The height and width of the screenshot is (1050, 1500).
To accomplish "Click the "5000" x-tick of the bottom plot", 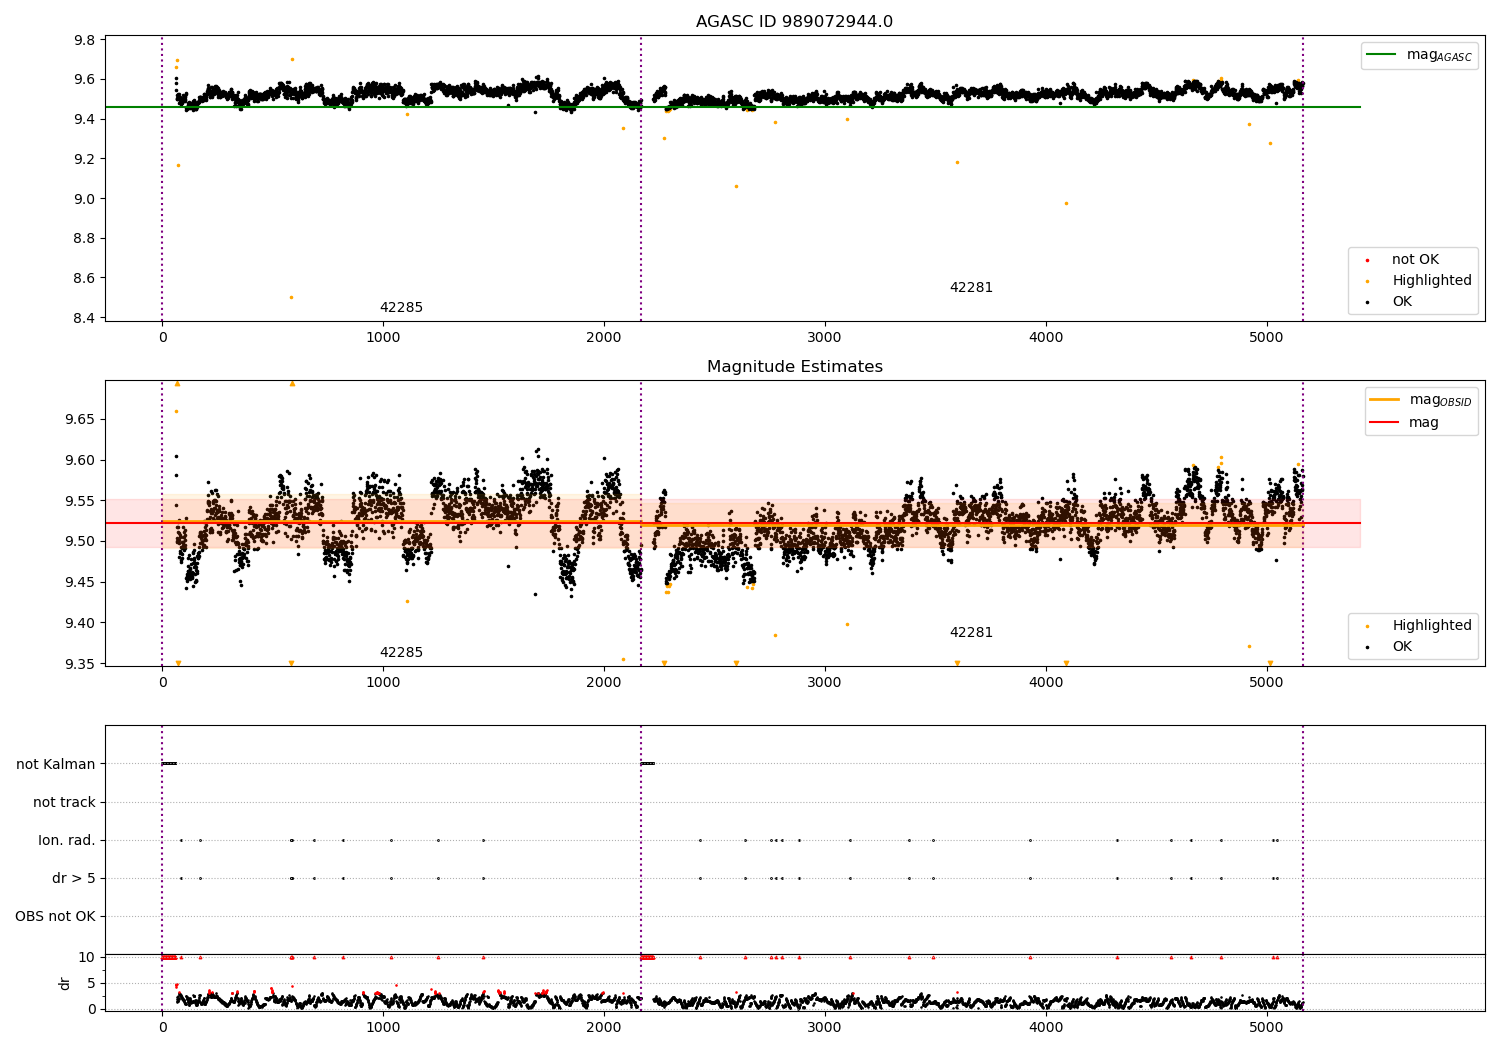I will coord(1267,1027).
